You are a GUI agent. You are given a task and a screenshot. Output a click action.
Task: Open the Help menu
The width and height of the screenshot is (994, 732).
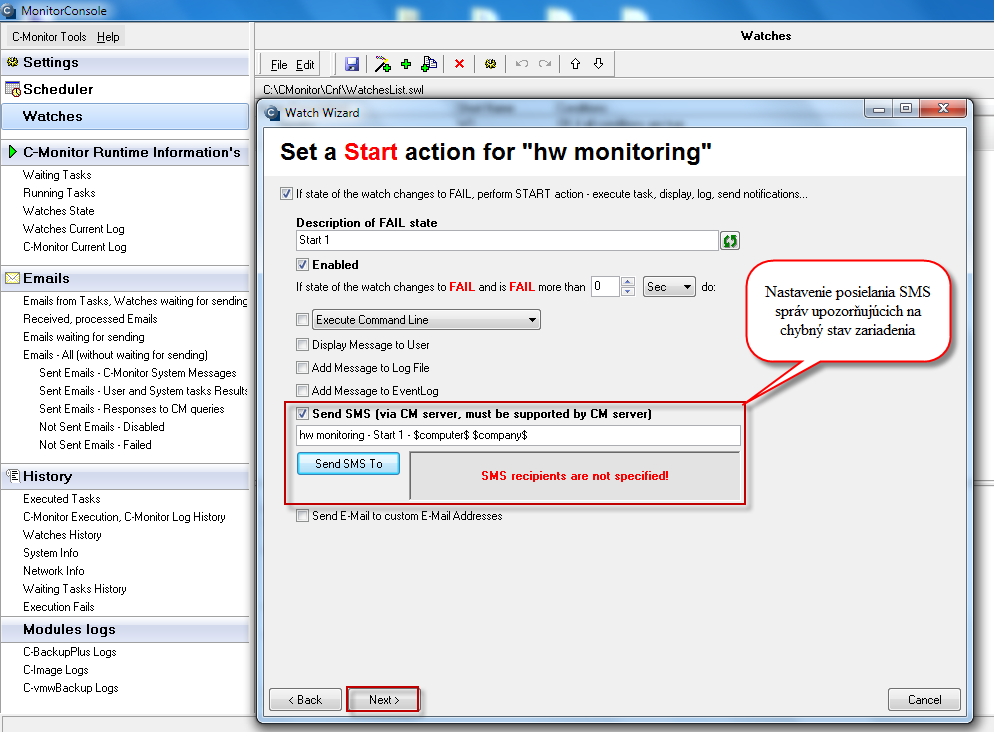[x=108, y=37]
